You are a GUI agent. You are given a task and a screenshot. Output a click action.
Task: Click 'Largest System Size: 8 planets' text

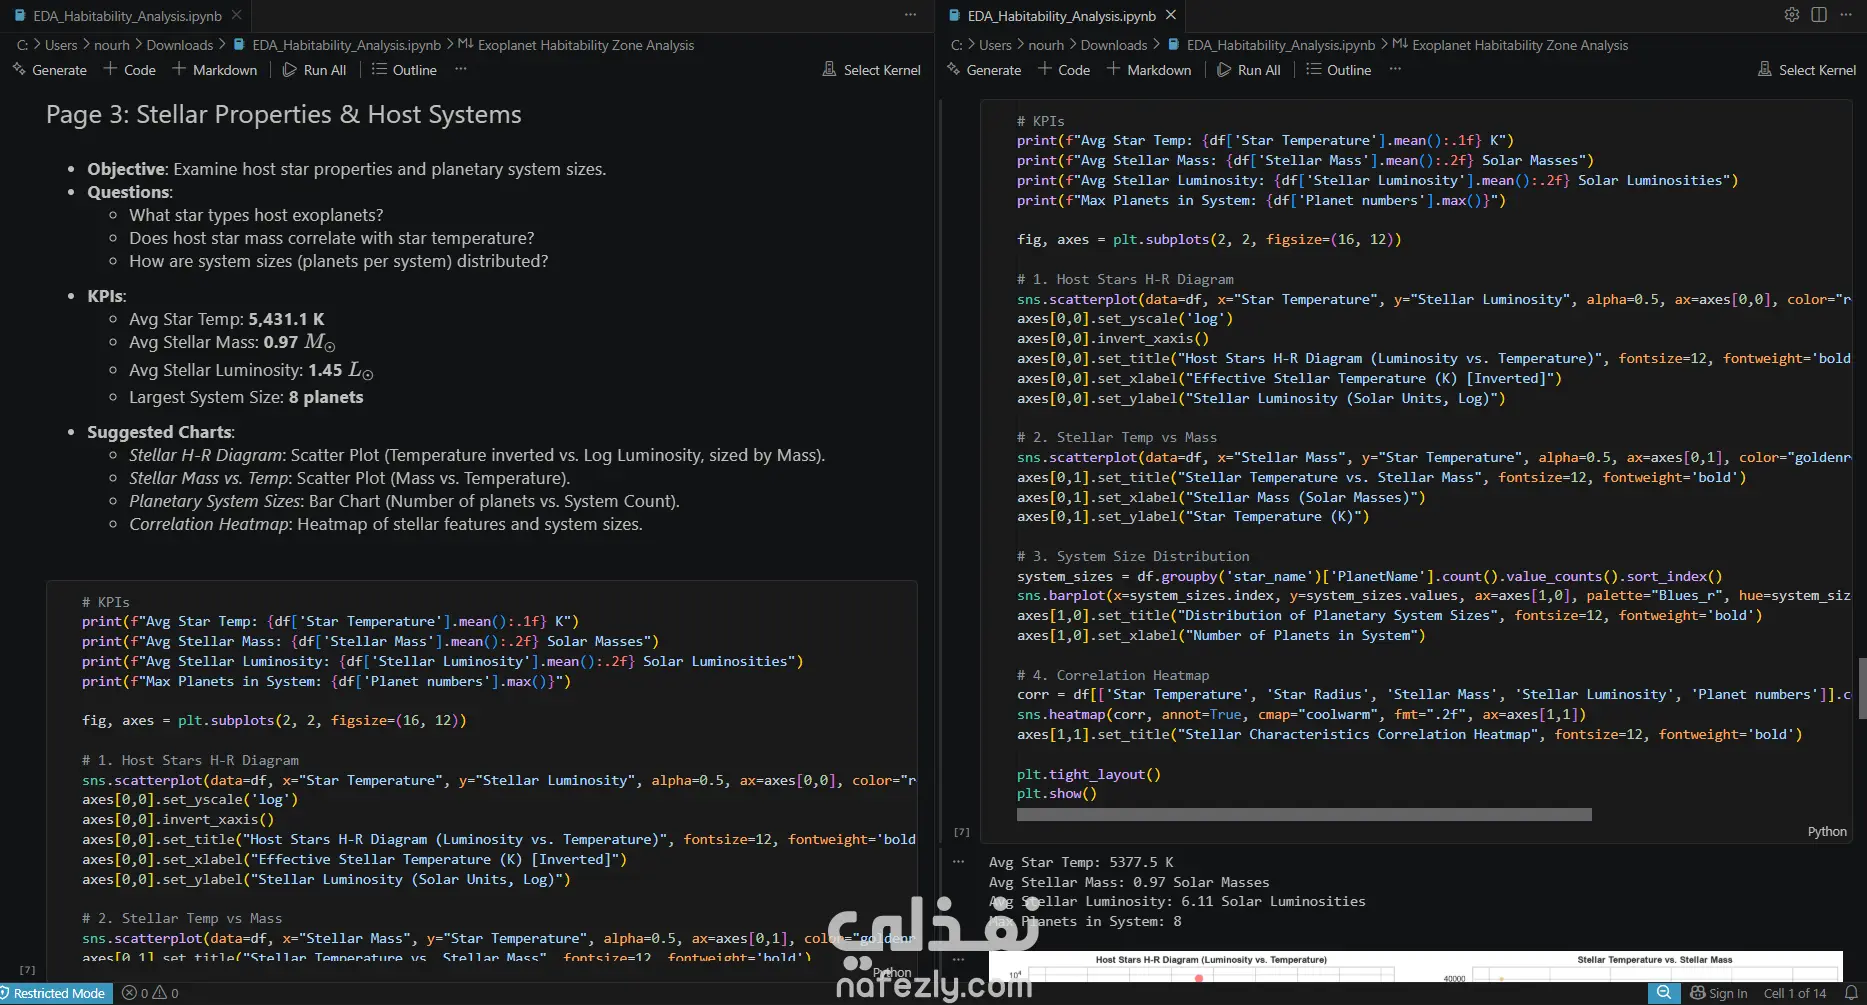click(246, 397)
